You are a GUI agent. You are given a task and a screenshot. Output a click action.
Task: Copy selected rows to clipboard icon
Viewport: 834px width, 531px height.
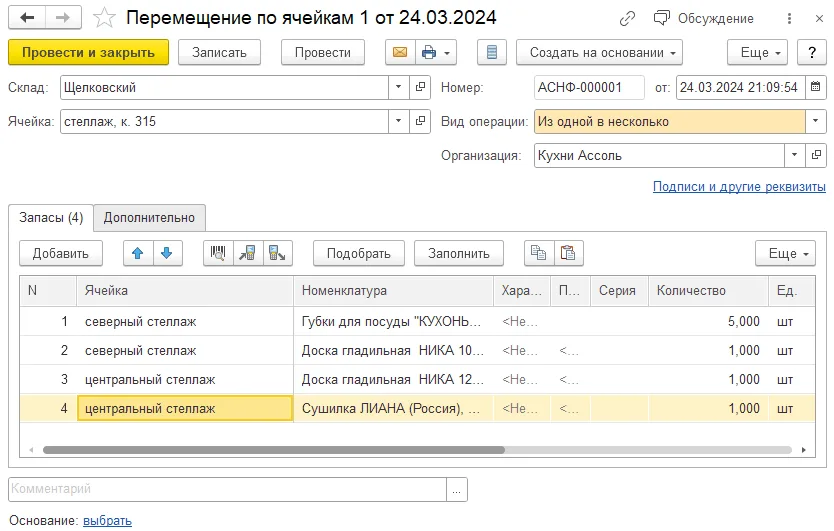pos(539,253)
